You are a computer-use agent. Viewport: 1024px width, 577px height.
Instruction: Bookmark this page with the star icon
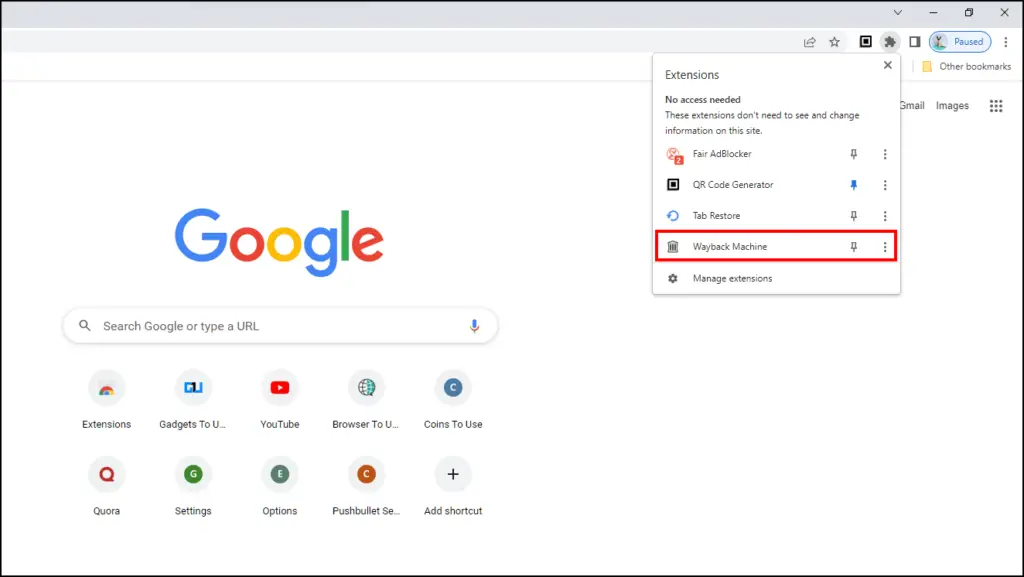click(834, 42)
